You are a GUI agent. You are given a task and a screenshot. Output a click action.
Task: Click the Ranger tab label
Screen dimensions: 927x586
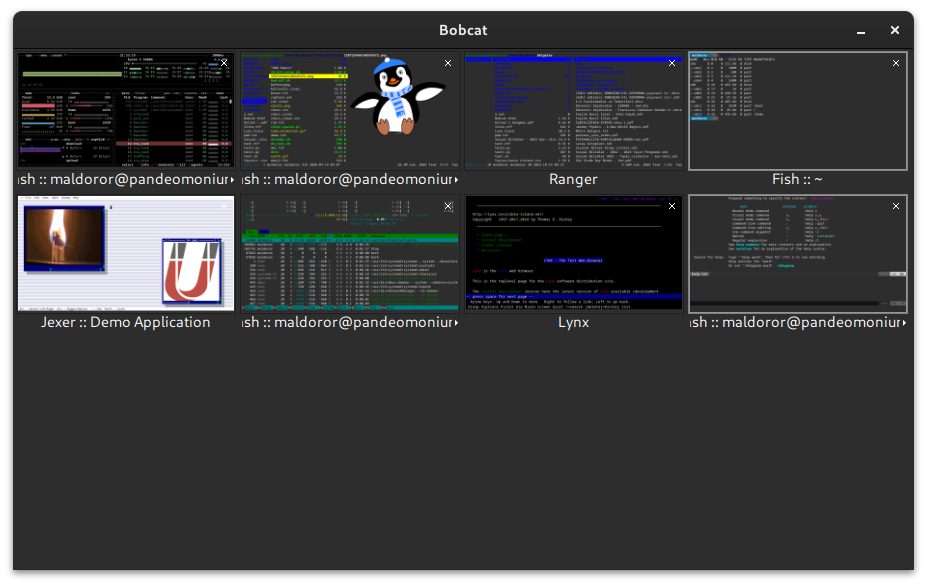(573, 179)
